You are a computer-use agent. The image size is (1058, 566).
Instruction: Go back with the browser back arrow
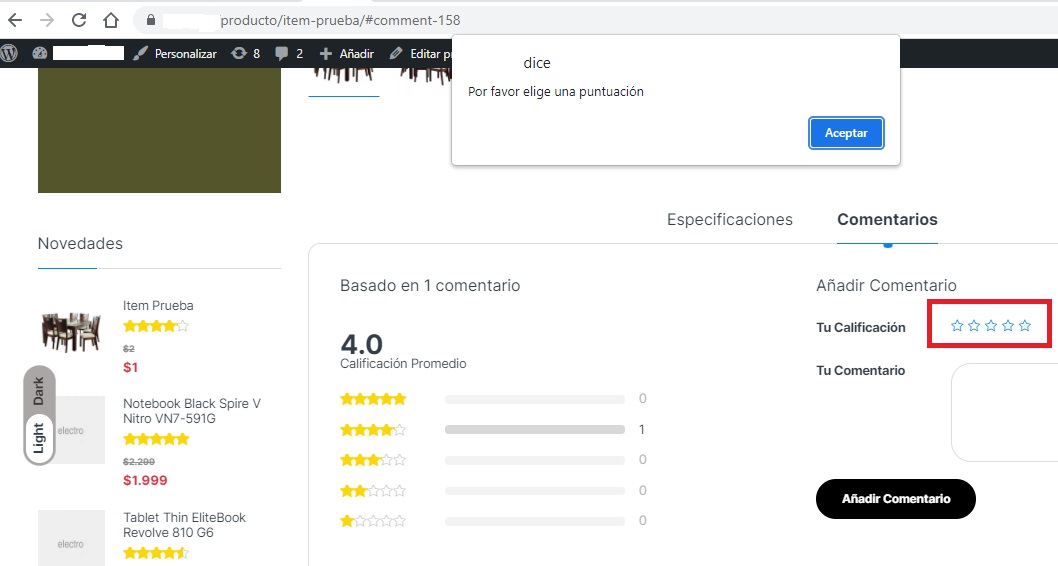click(x=15, y=20)
